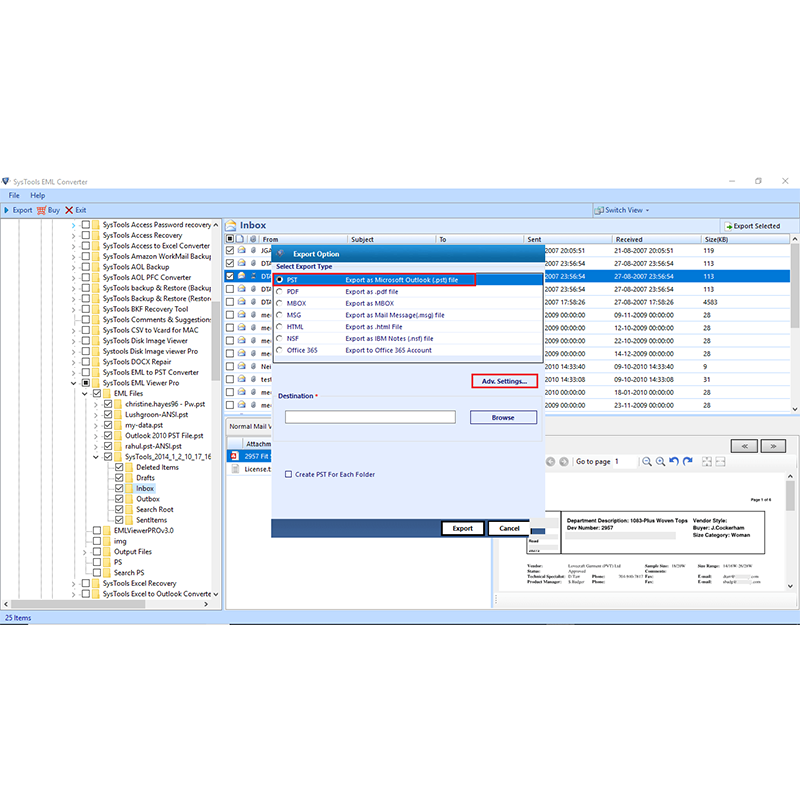The height and width of the screenshot is (800, 800).
Task: Click the Inbox folder icon in tree
Action: point(129,488)
